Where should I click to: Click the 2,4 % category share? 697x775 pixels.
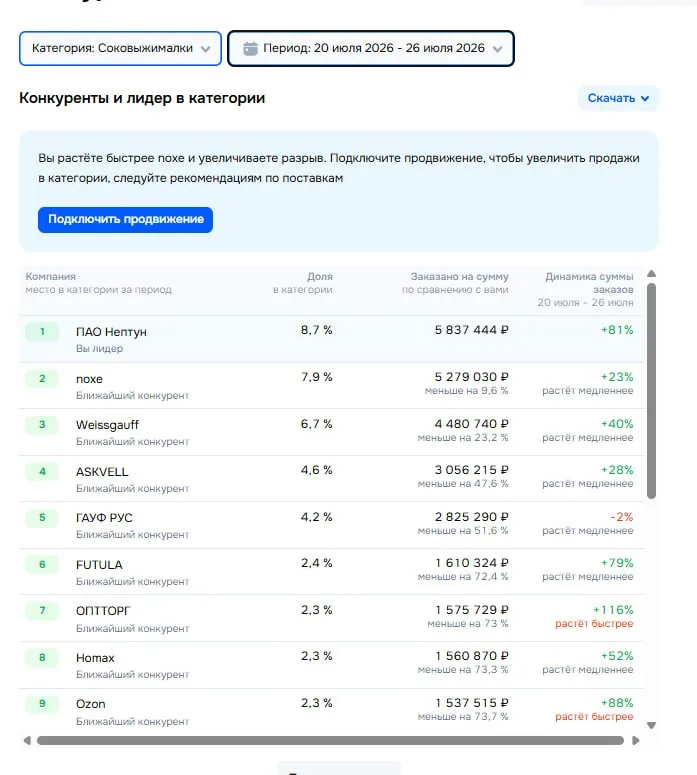coord(316,562)
